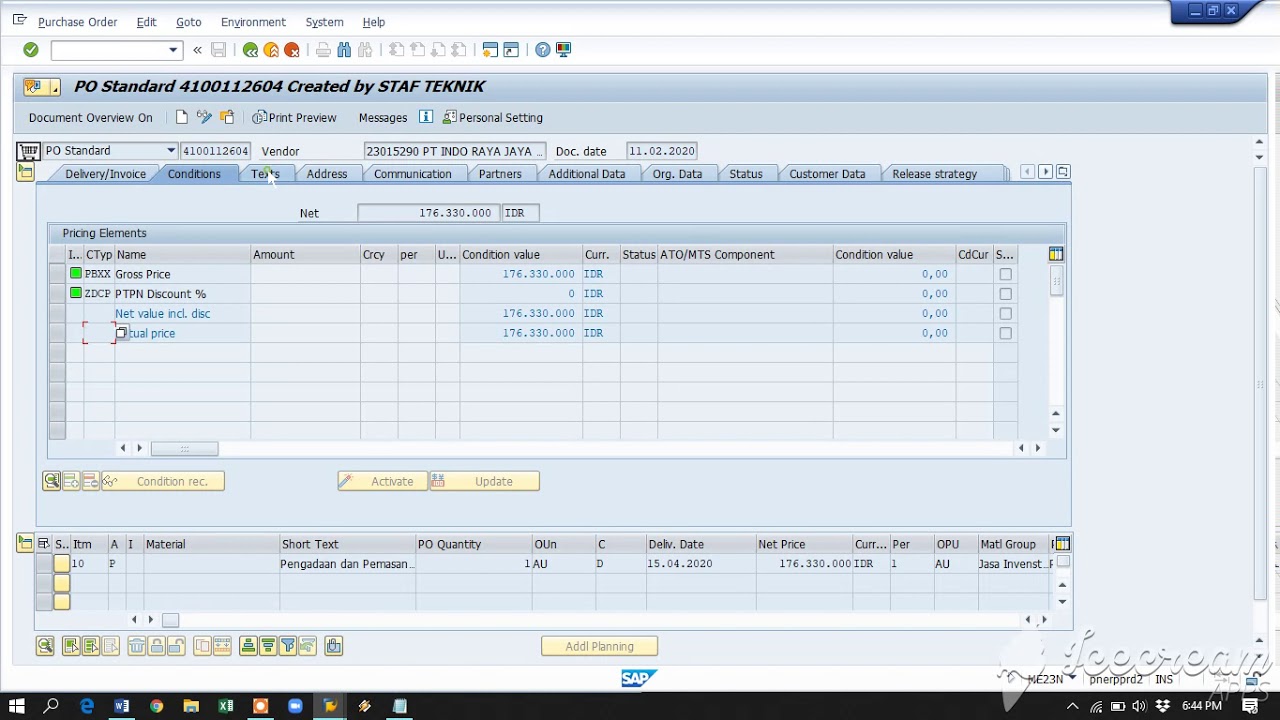Click the Find binoculars icon

click(x=344, y=50)
